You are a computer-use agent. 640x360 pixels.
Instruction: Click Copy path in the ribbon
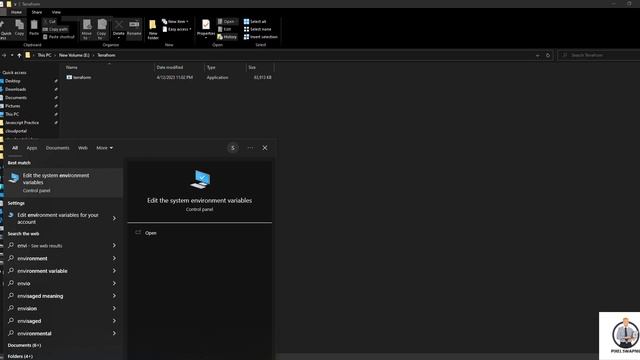(56, 29)
